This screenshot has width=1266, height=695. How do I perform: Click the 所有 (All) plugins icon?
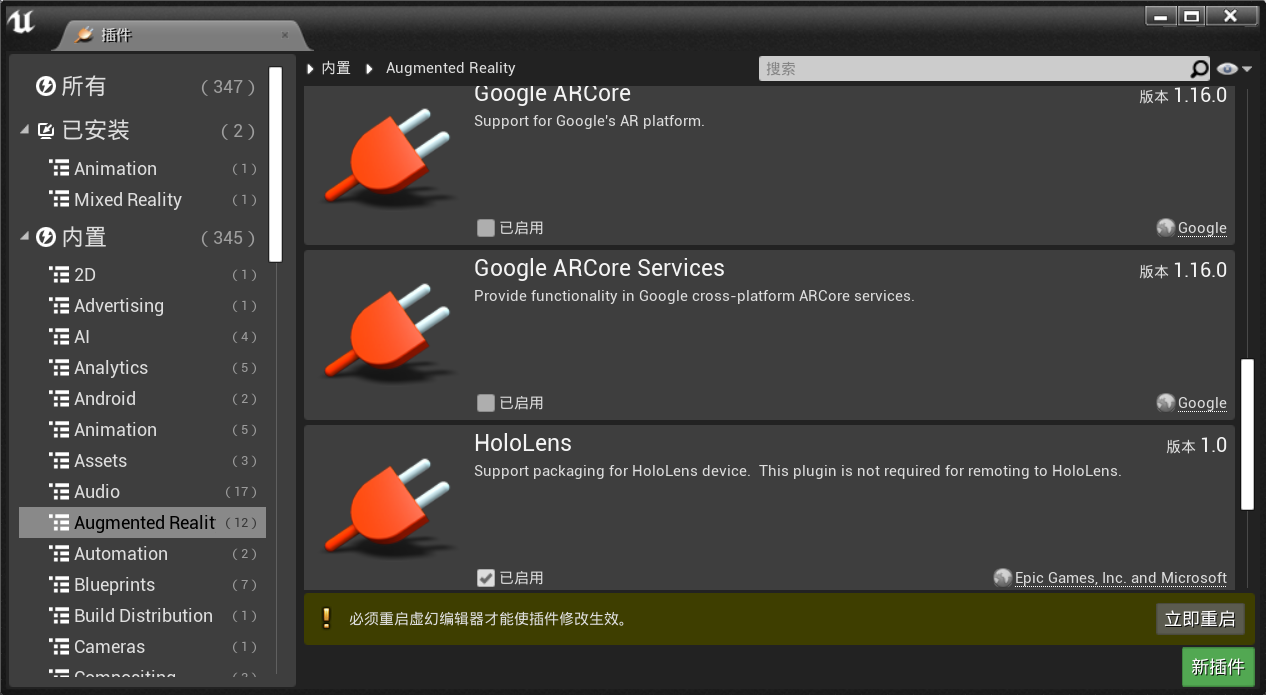(46, 87)
